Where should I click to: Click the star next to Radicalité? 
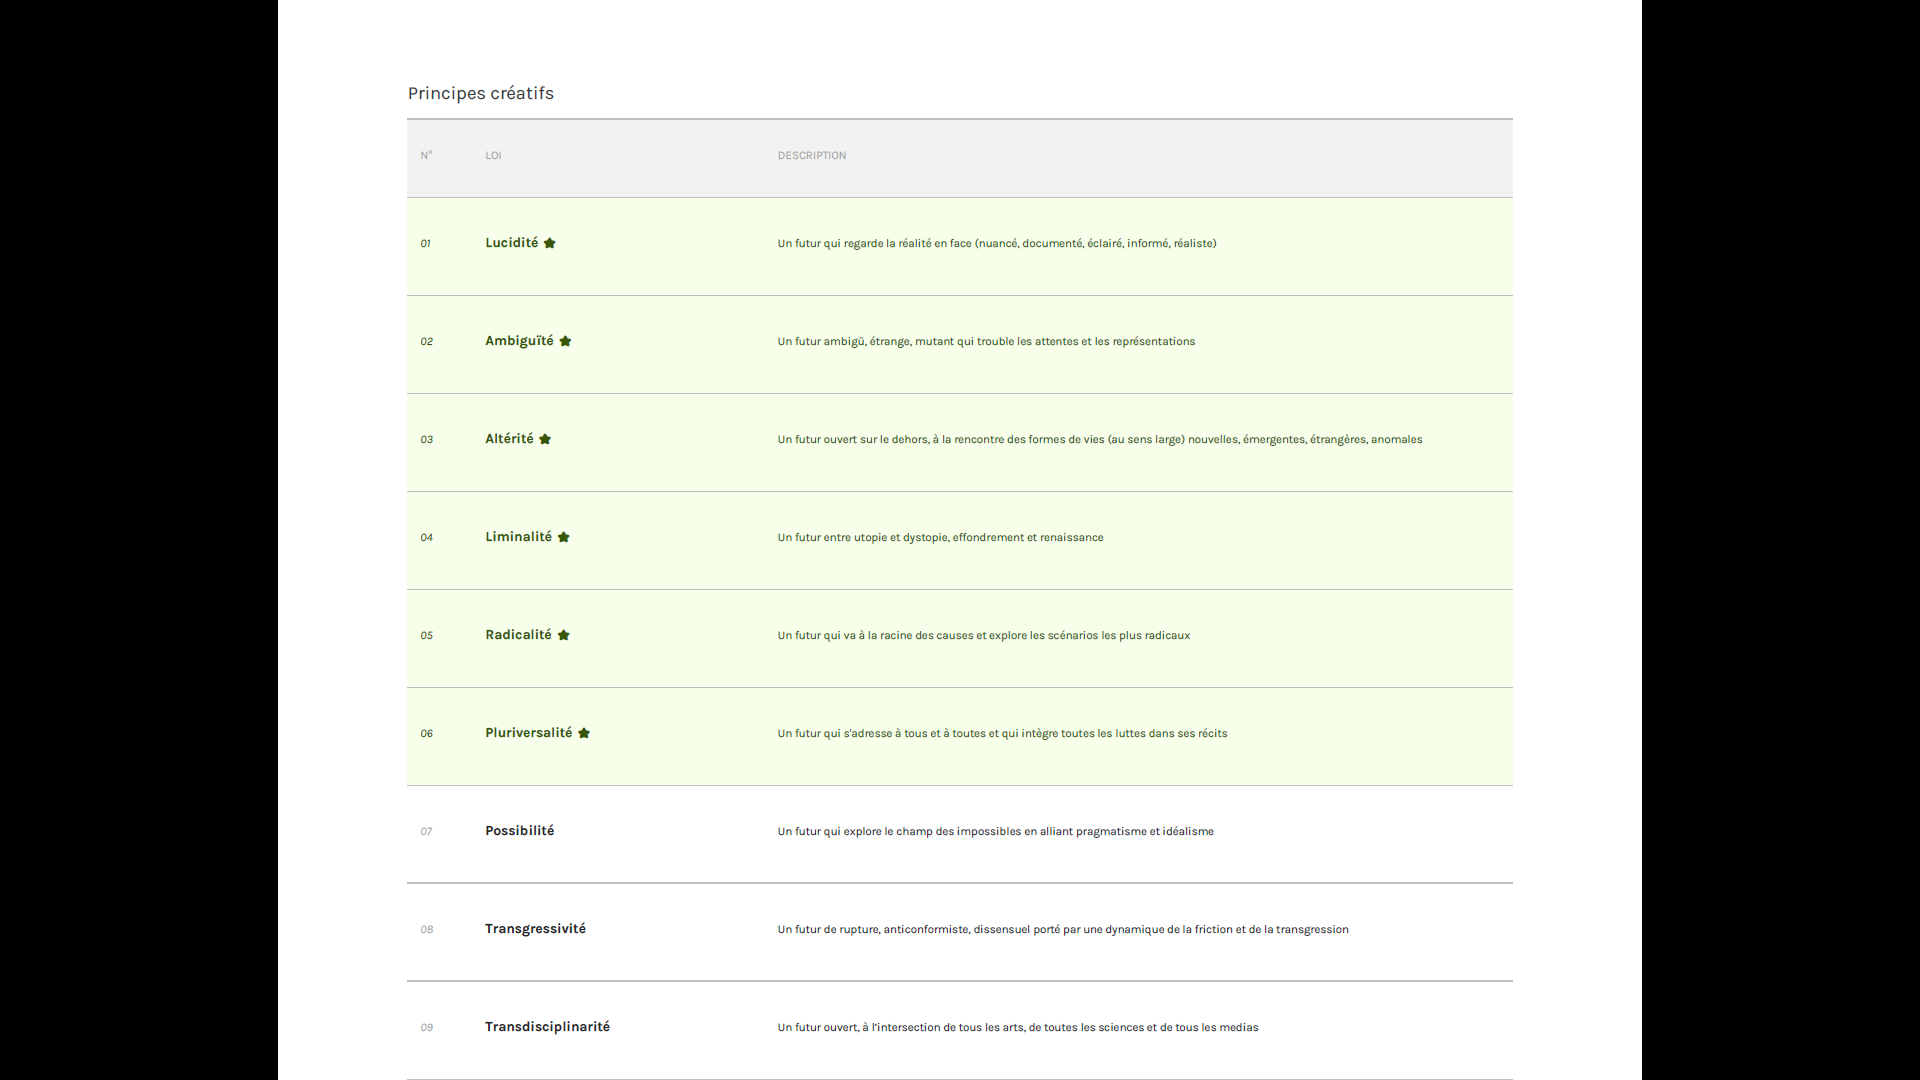[564, 635]
